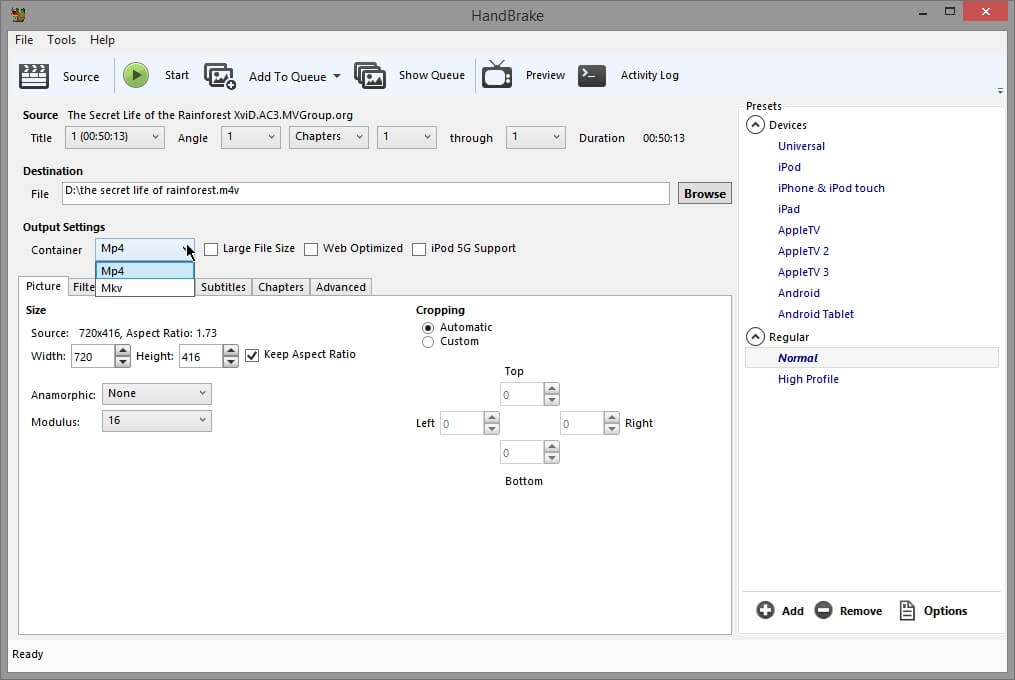Open the Title dropdown
Viewport: 1015px width, 680px height.
pyautogui.click(x=115, y=137)
